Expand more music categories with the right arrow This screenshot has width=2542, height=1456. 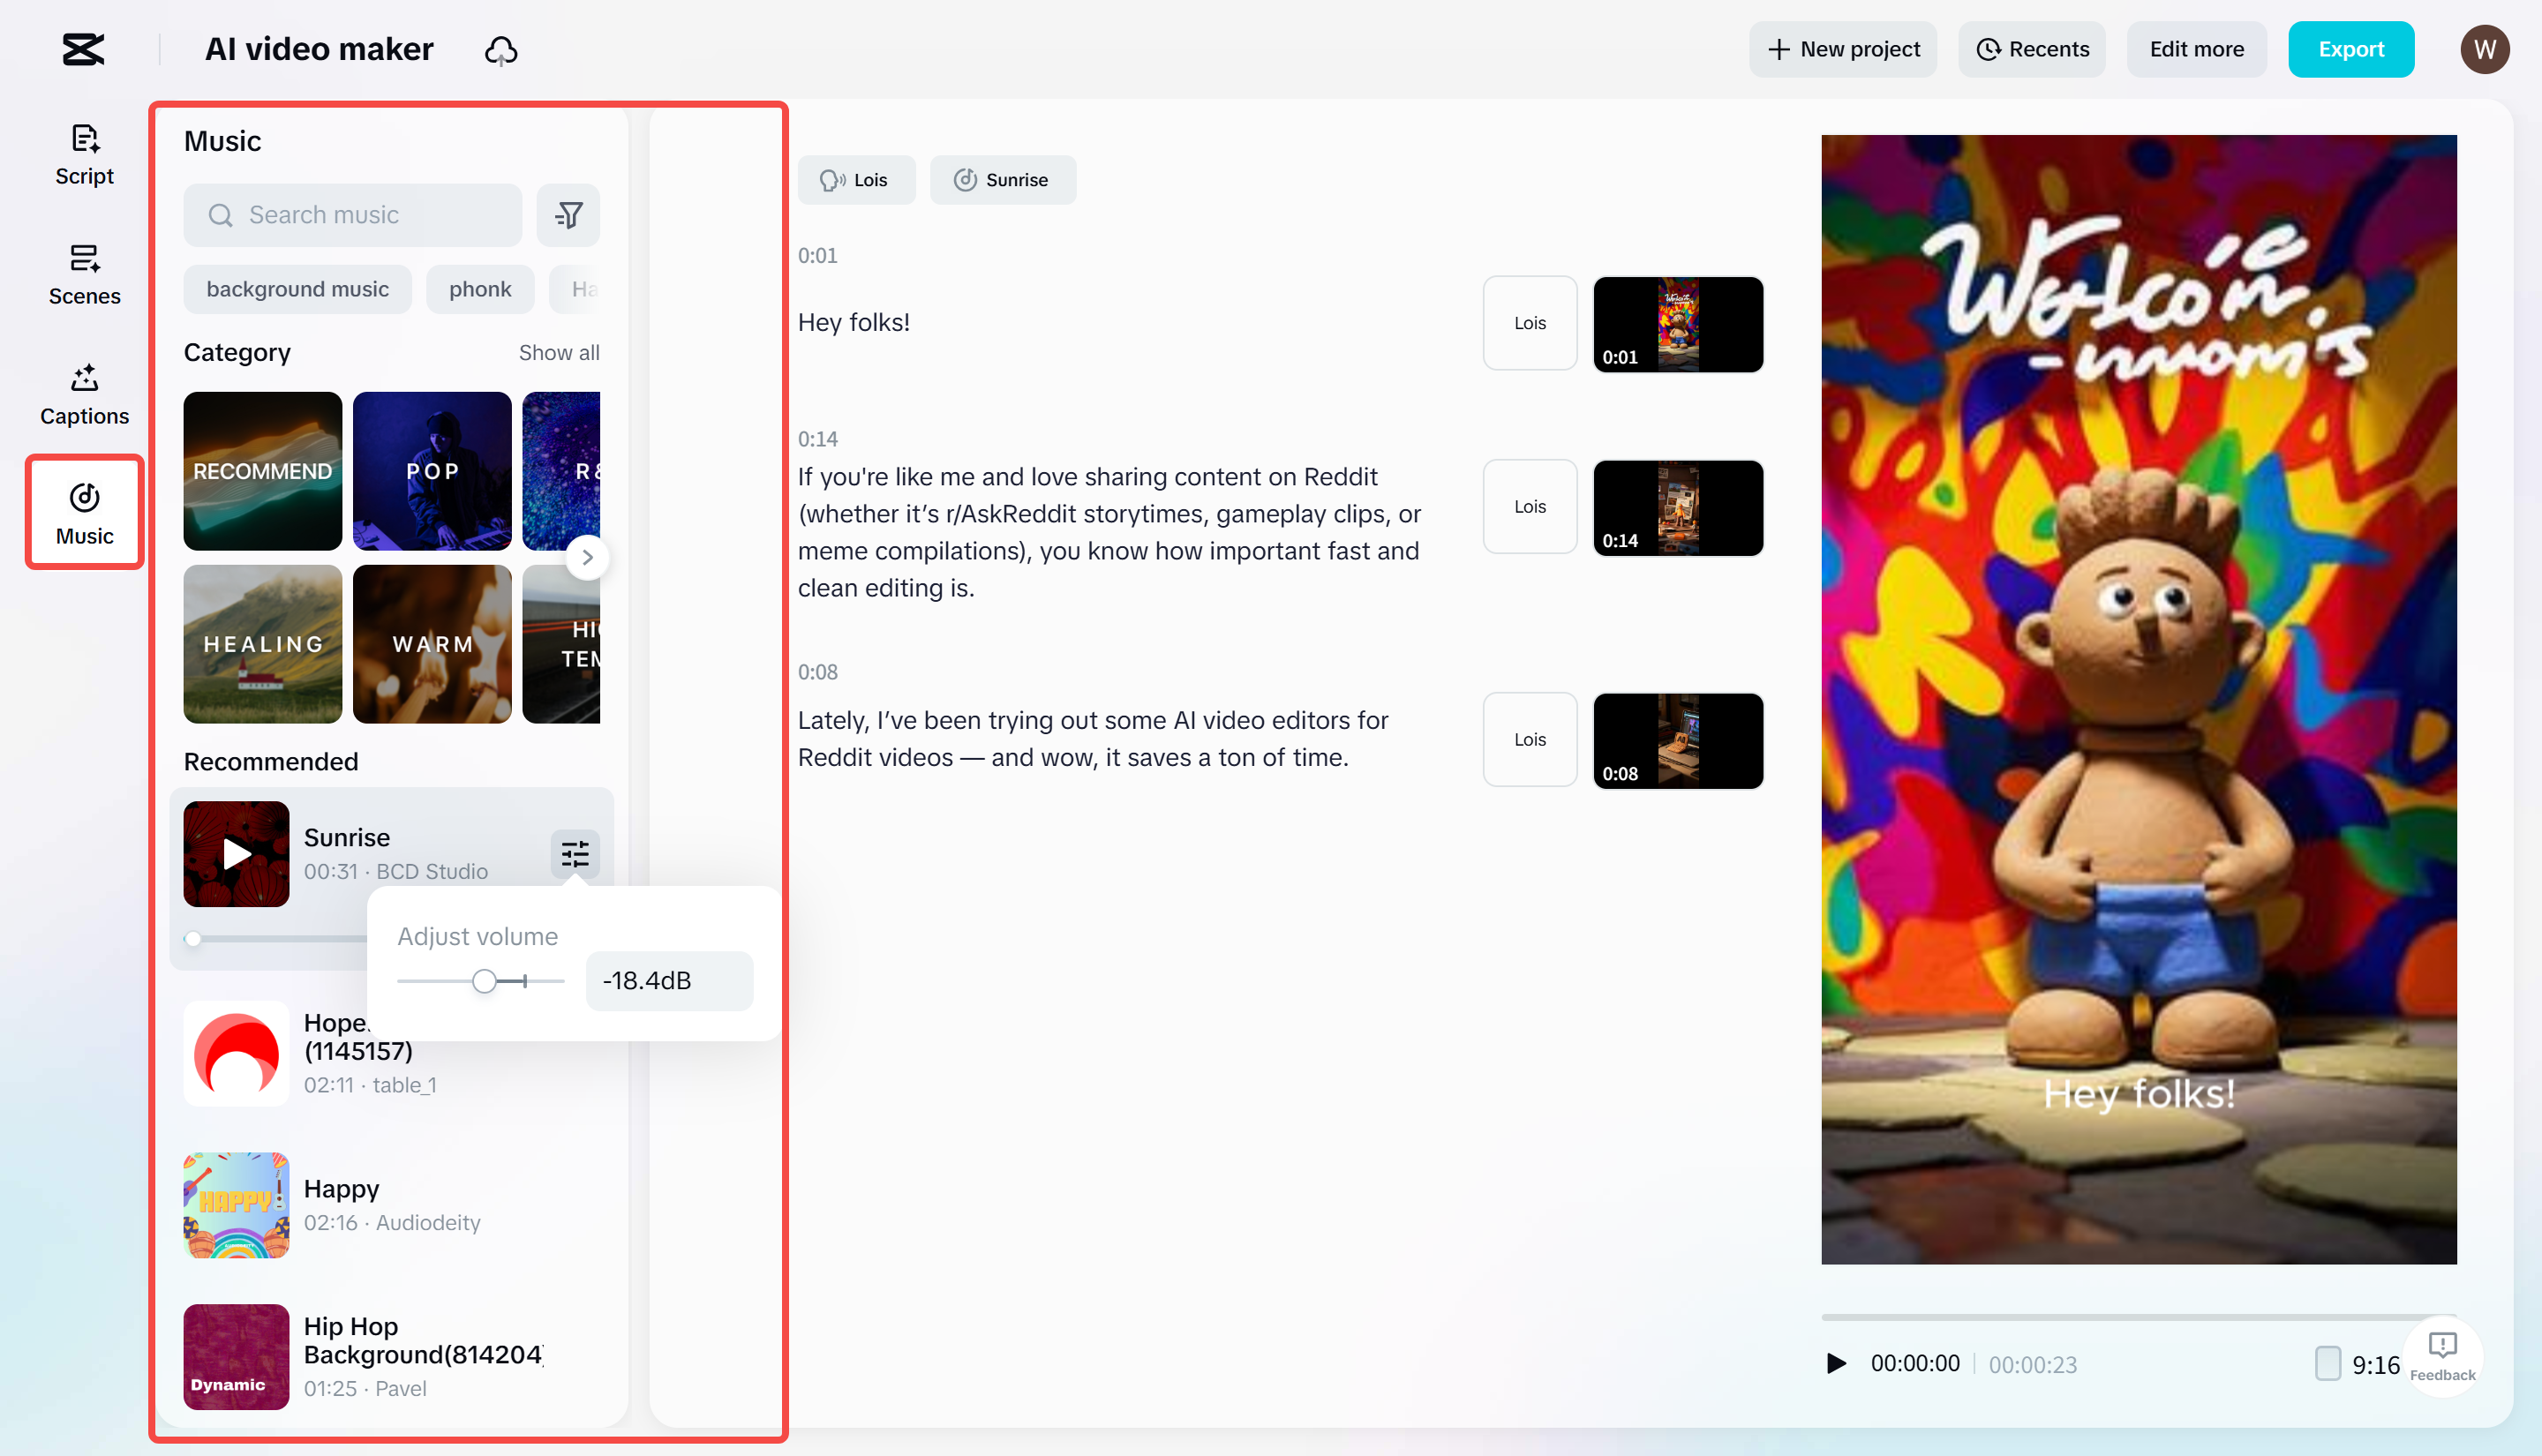tap(588, 557)
